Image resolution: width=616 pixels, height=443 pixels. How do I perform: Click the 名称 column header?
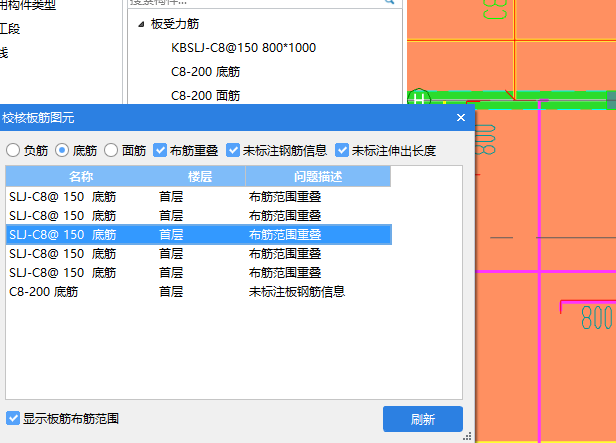pos(81,176)
